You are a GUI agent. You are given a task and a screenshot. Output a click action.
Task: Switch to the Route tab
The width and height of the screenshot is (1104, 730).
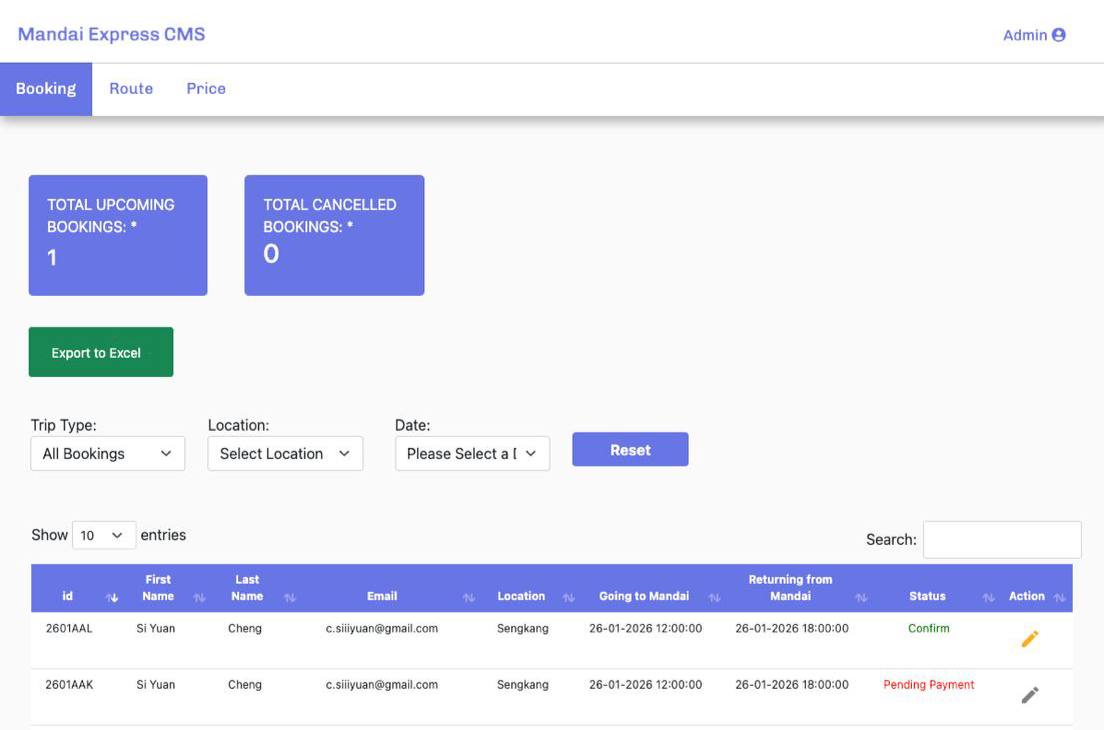pyautogui.click(x=131, y=89)
